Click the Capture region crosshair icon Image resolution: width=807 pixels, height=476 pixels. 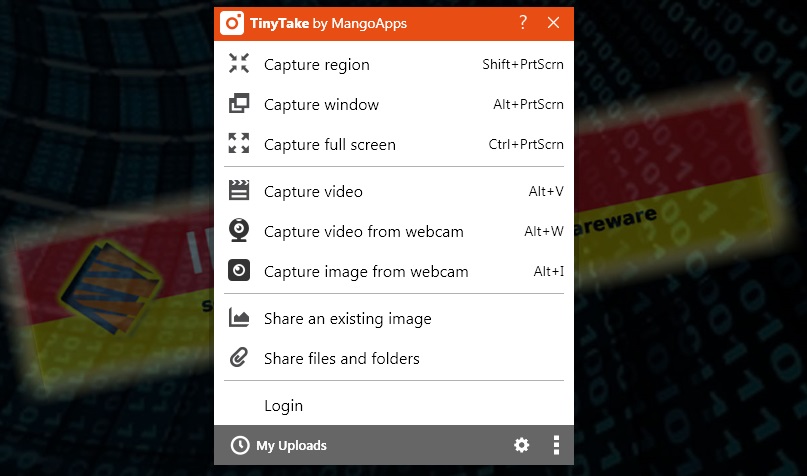(239, 64)
